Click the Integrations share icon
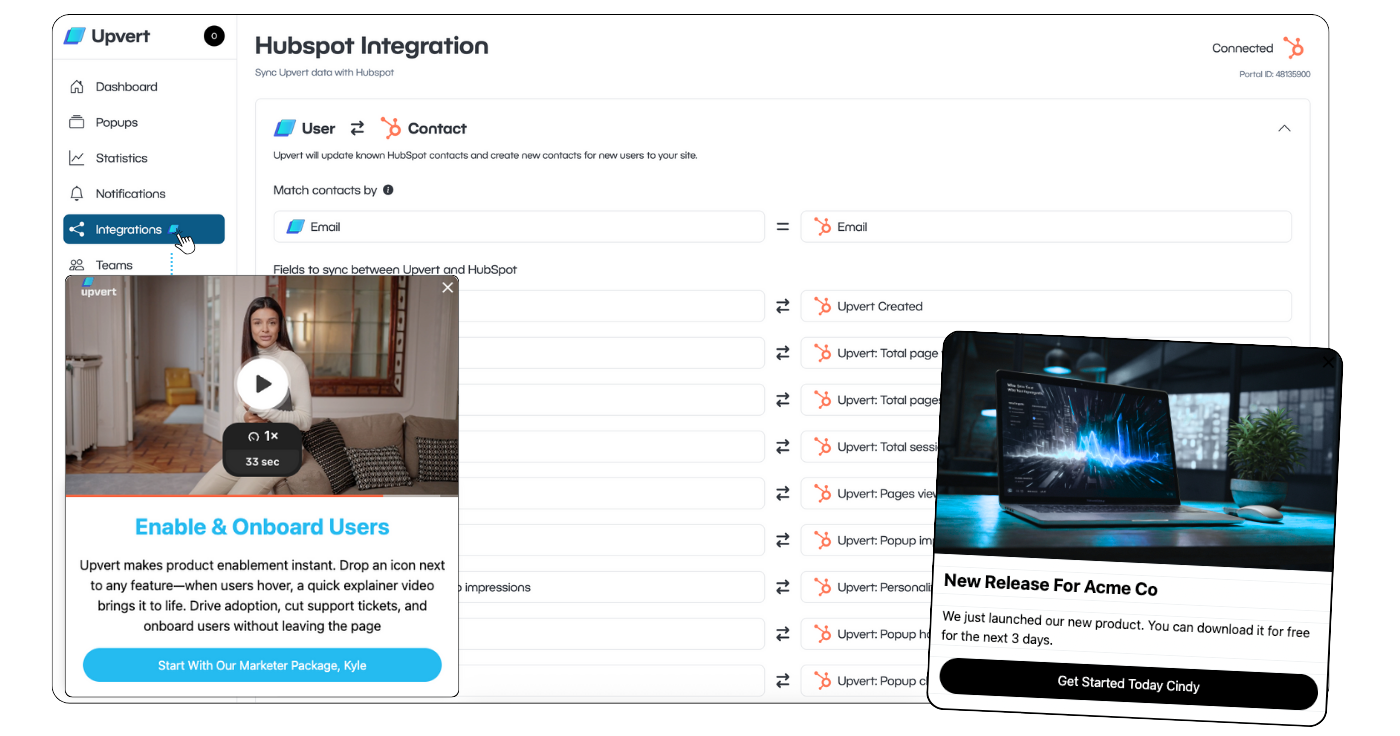The height and width of the screenshot is (736, 1400). [x=77, y=229]
